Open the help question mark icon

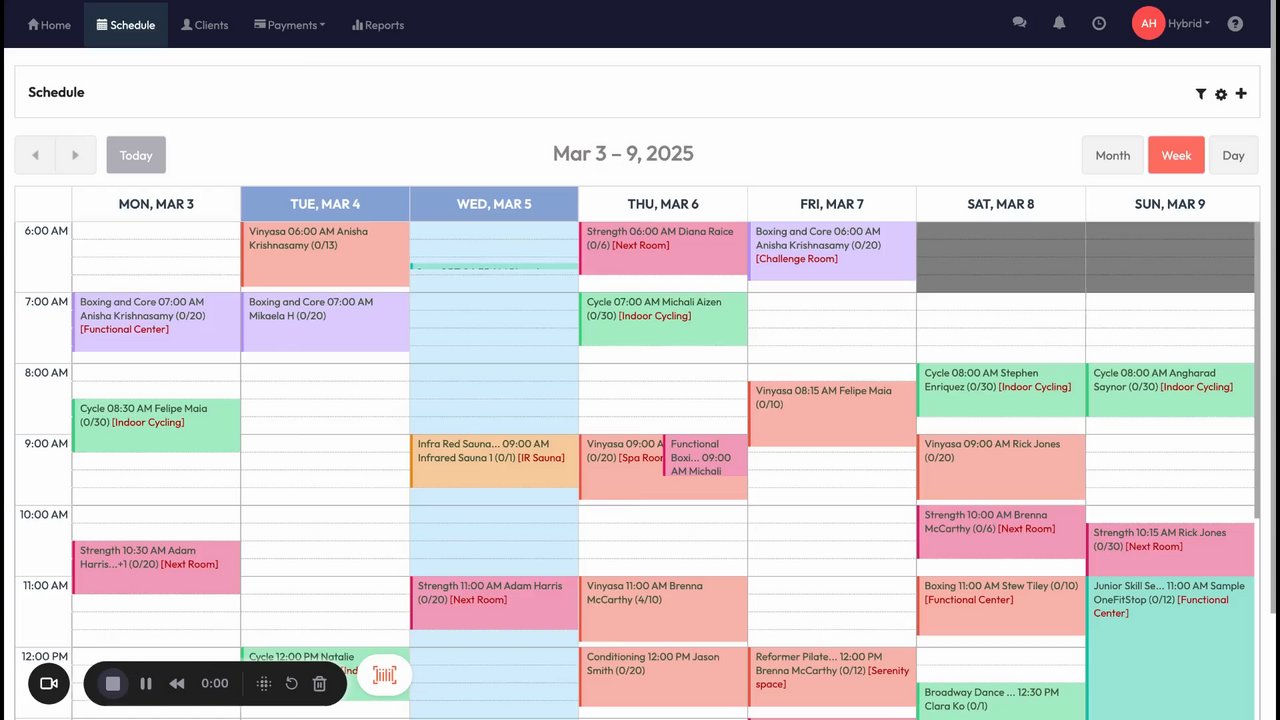1235,23
